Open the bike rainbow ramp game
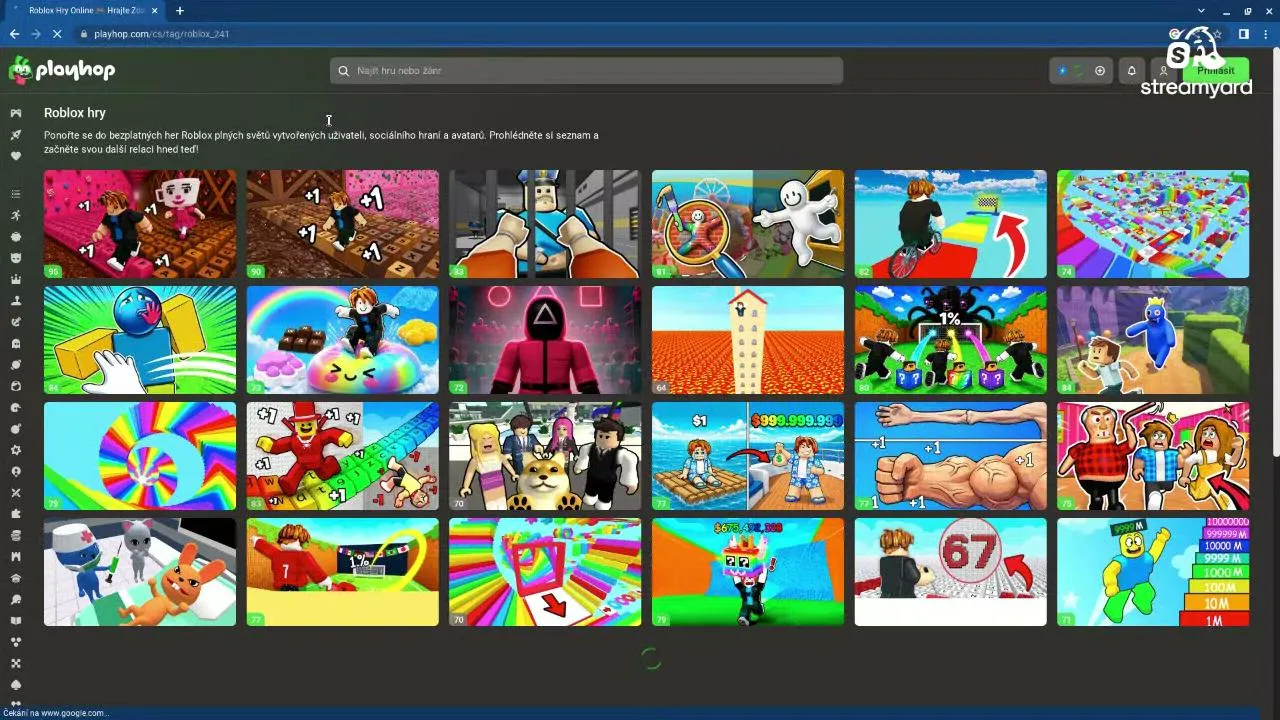 (950, 224)
